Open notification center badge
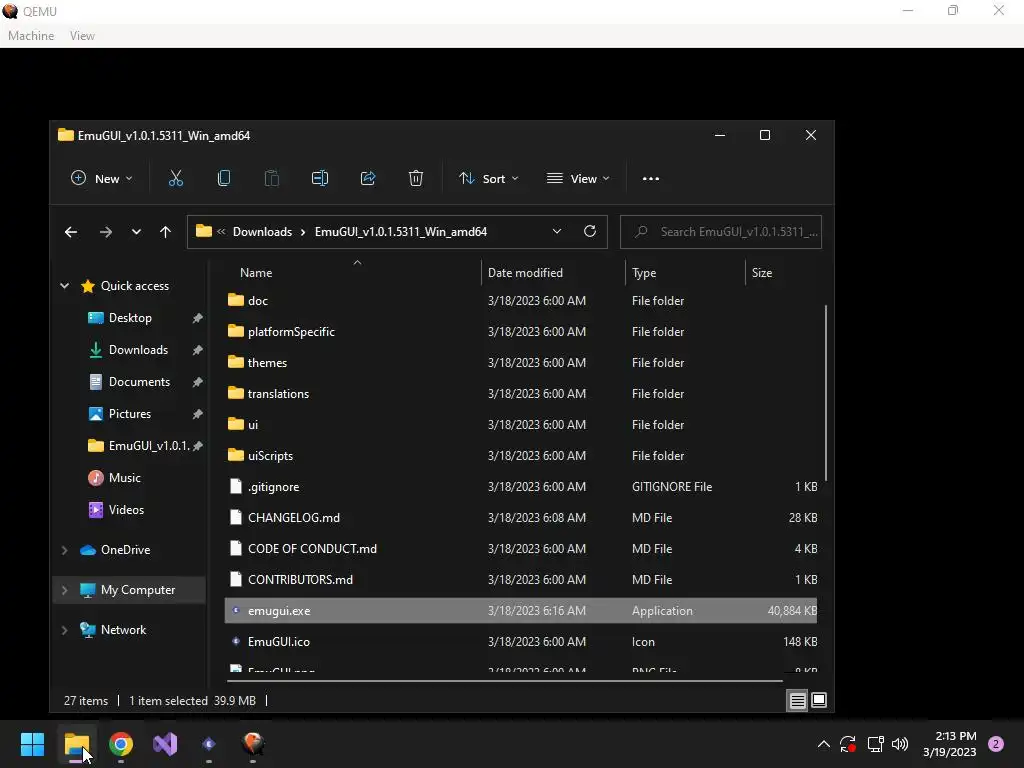This screenshot has height=768, width=1024. tap(996, 744)
